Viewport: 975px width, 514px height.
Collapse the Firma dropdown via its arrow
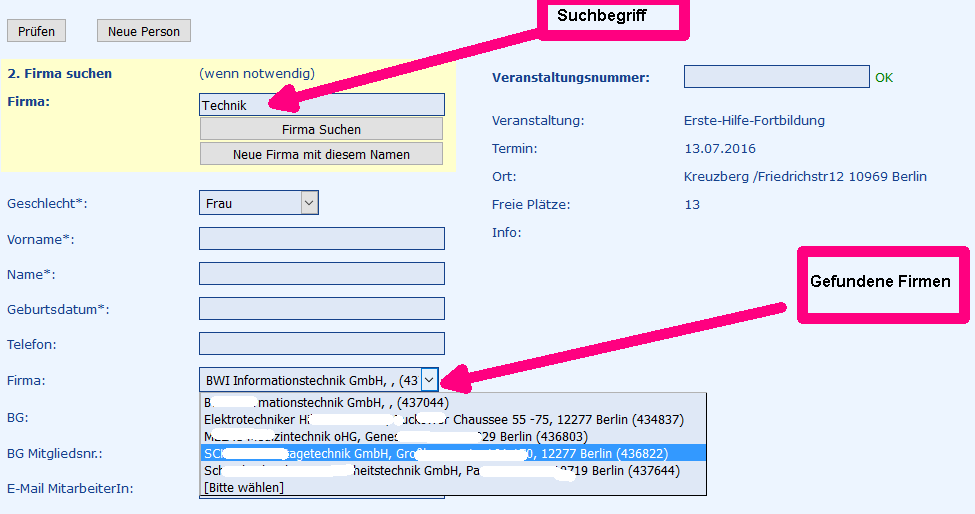tap(429, 380)
